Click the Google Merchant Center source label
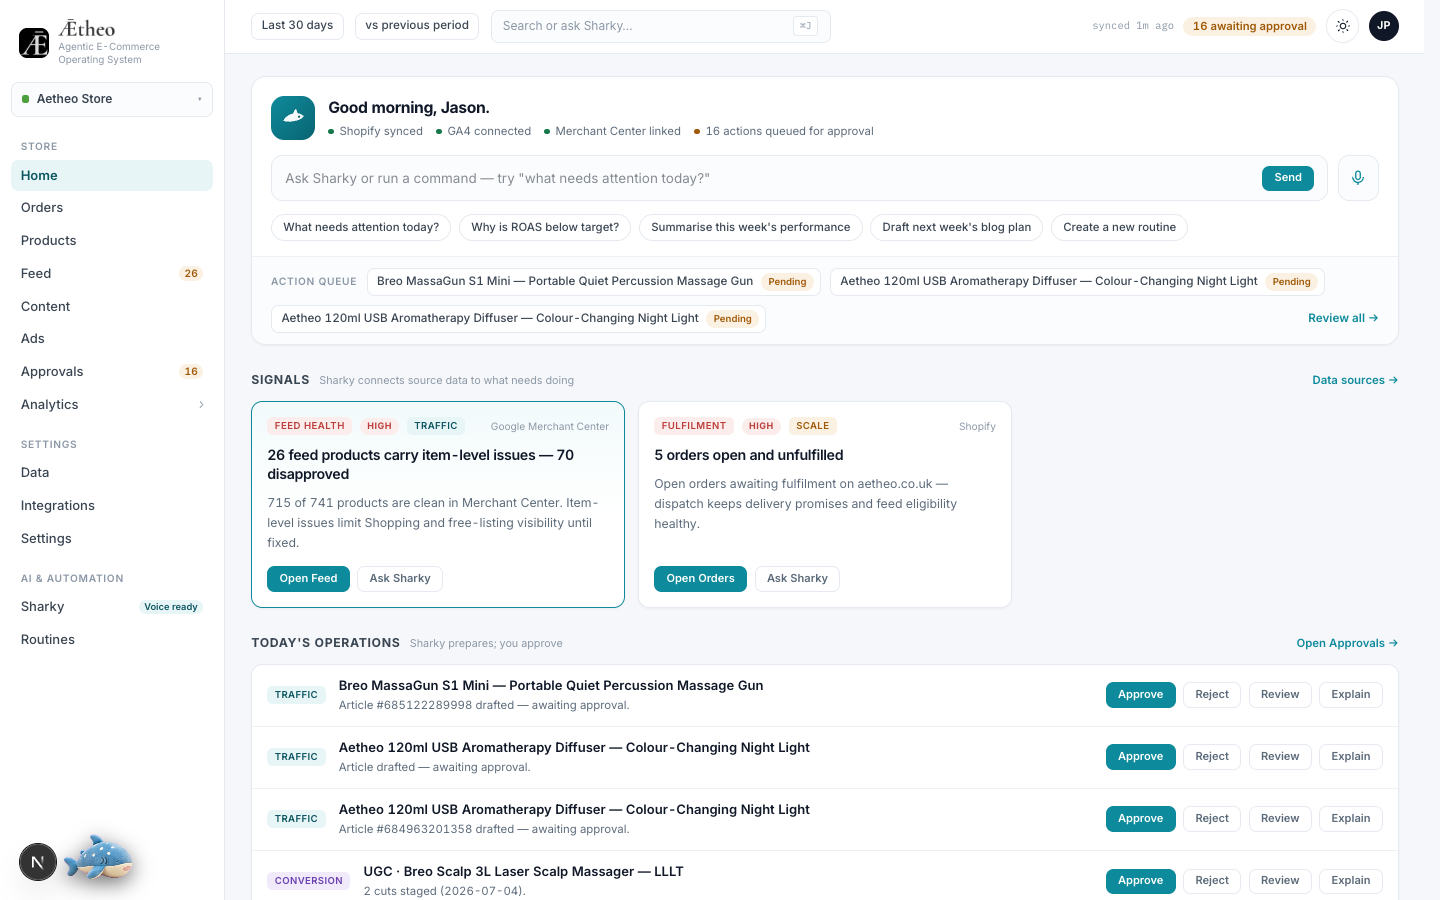 550,427
